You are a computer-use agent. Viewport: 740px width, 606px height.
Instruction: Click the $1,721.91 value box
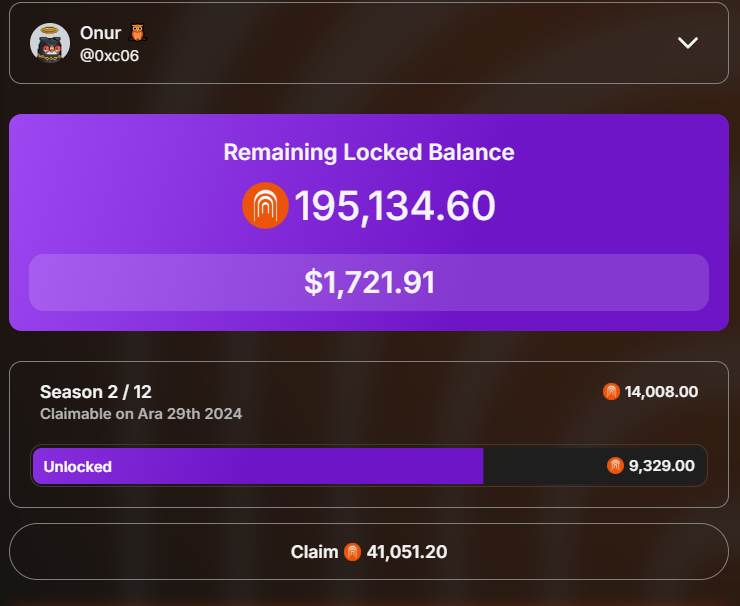[x=369, y=282]
